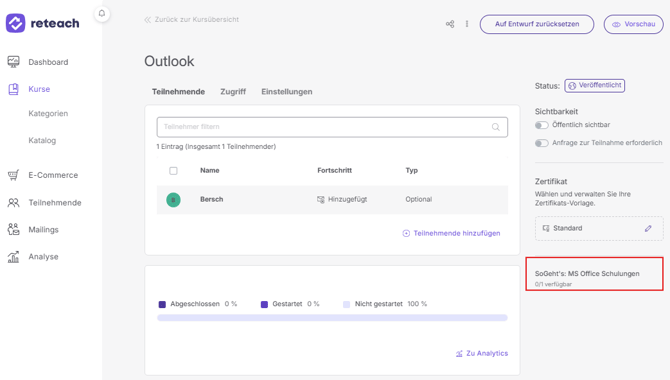This screenshot has width=670, height=380.
Task: Click the Hinzugefügt progress cell
Action: (x=342, y=199)
